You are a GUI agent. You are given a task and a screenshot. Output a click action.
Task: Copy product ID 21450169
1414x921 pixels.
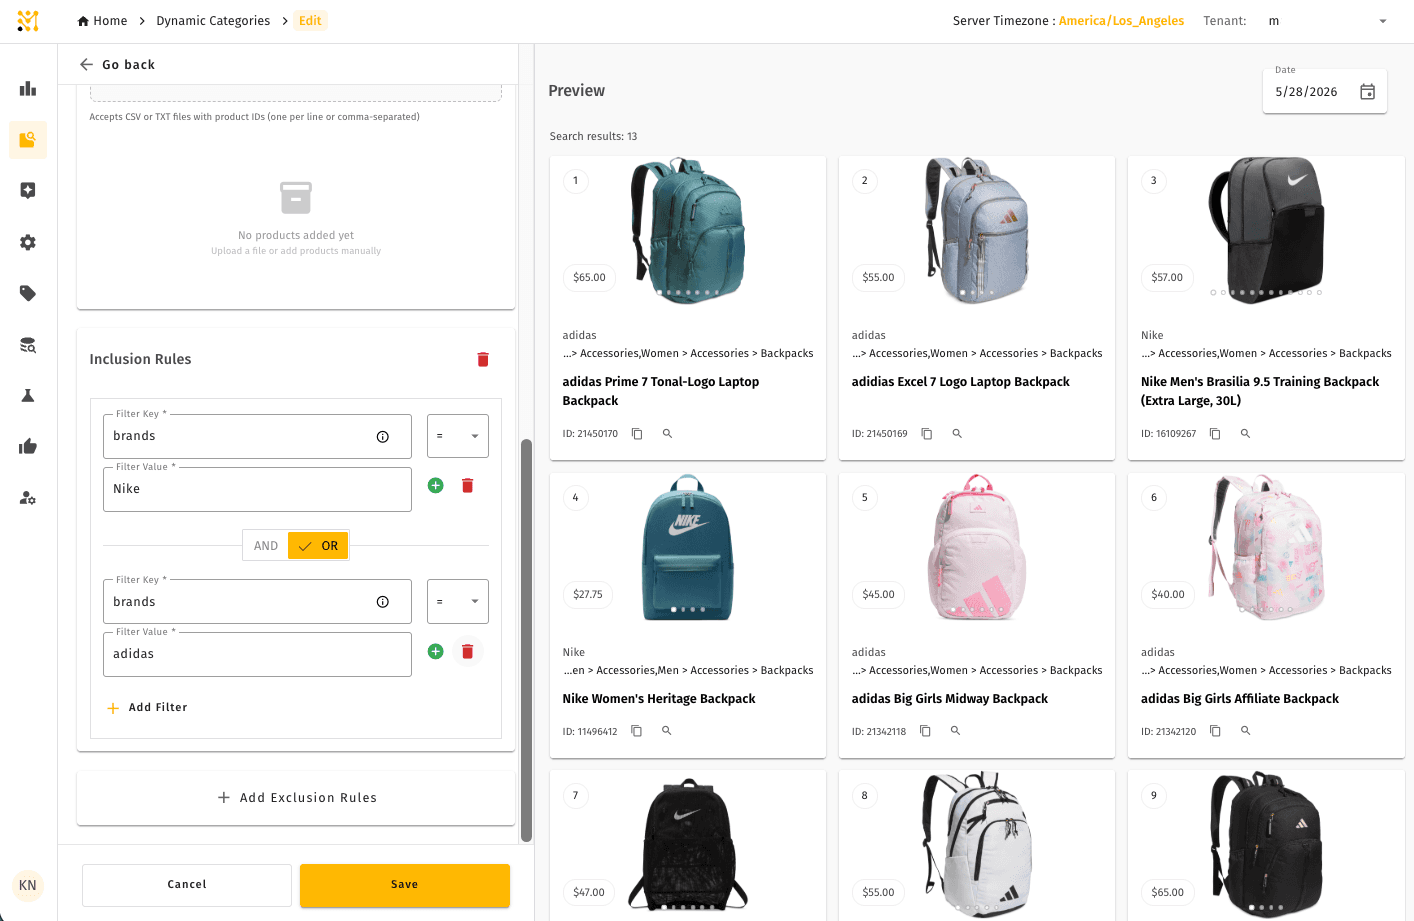[x=927, y=434]
